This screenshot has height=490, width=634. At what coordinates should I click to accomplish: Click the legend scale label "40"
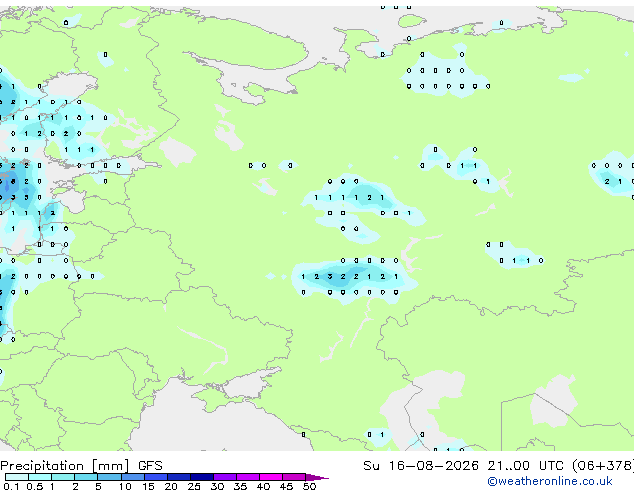coord(263,486)
